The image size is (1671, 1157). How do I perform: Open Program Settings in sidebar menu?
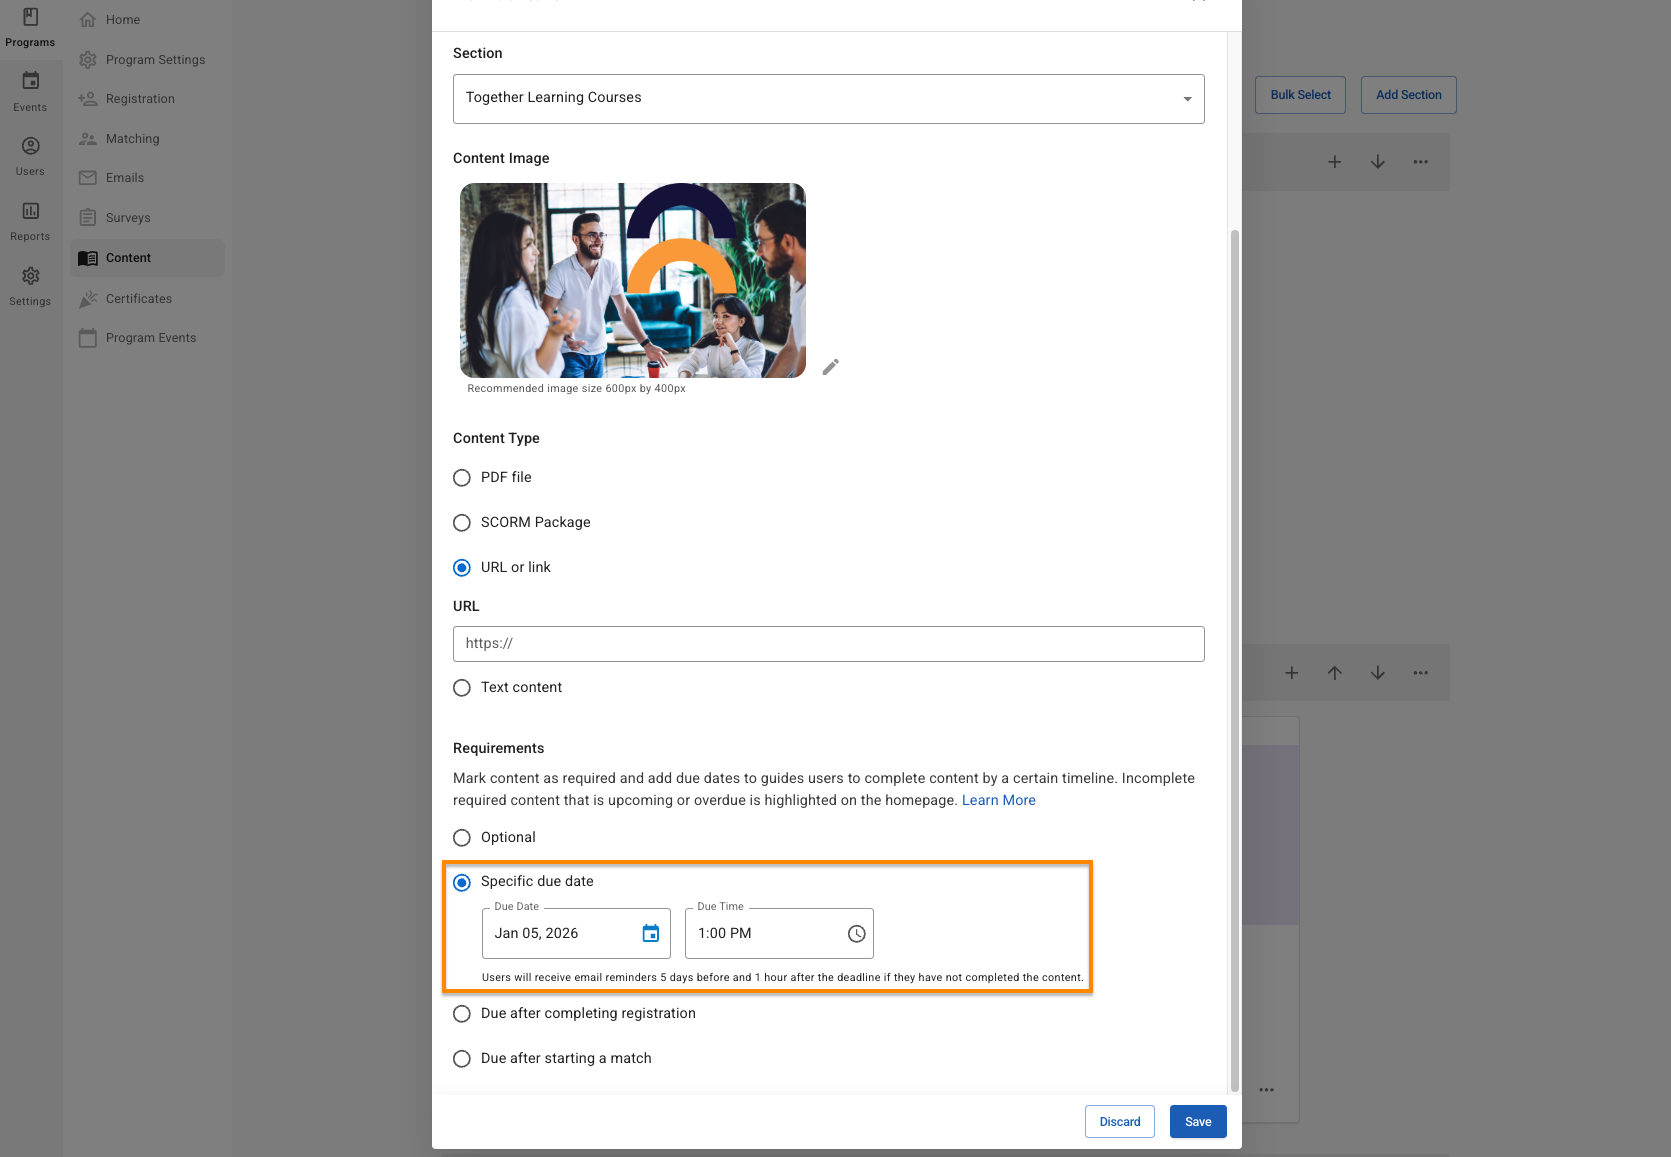155,60
